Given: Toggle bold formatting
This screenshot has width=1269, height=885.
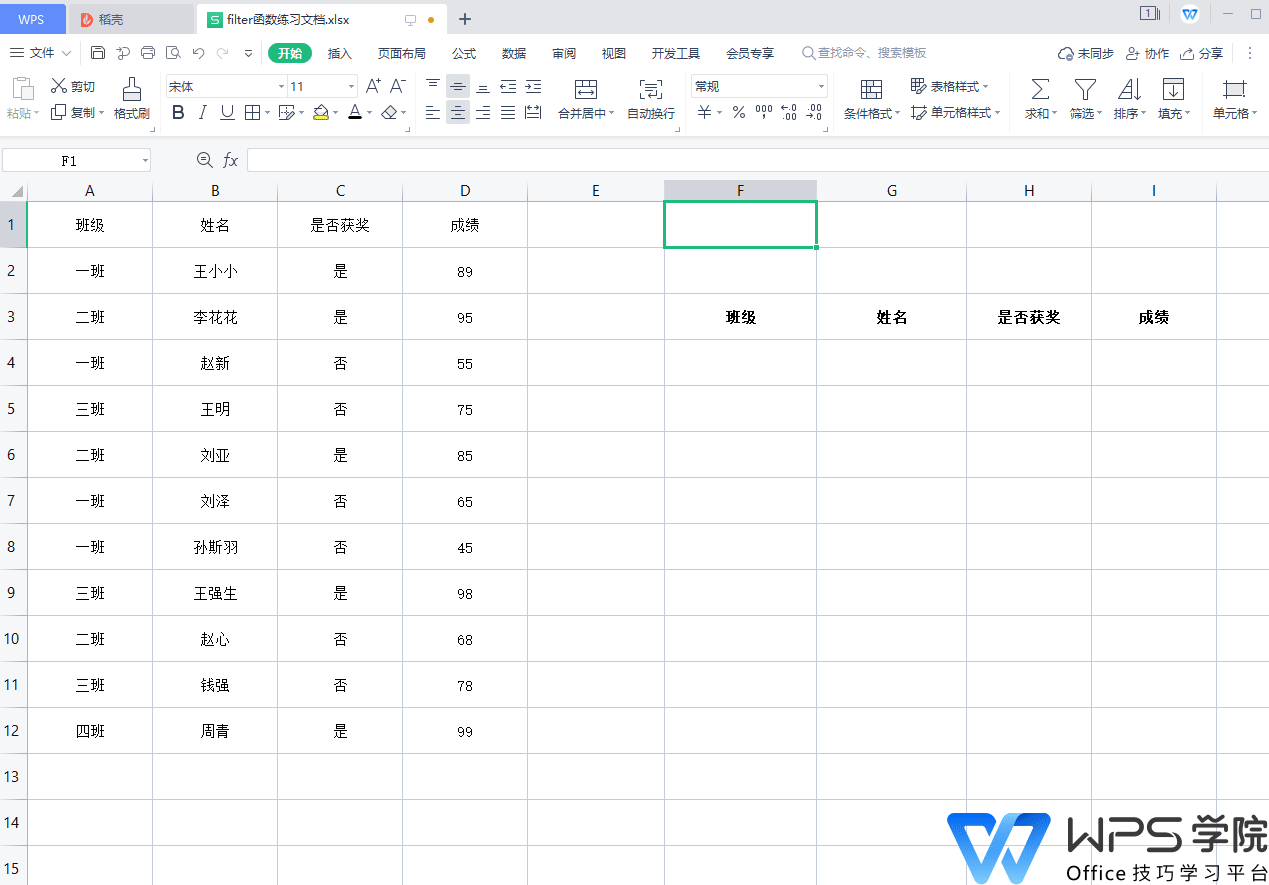Looking at the screenshot, I should click(x=178, y=113).
